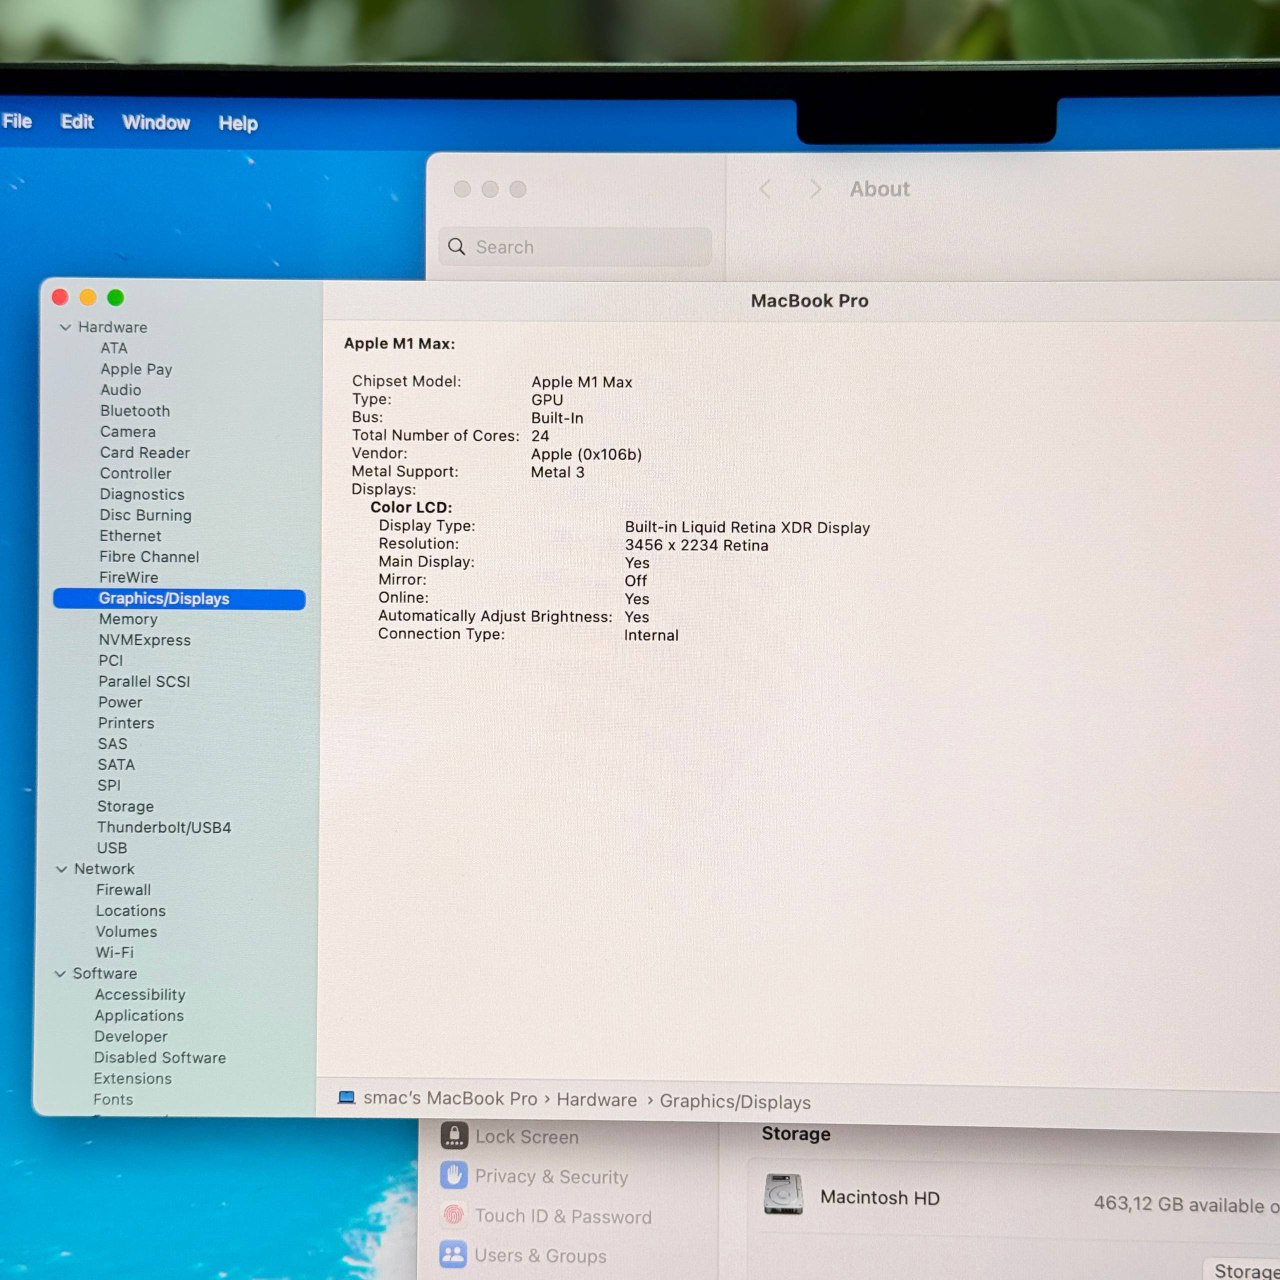1280x1280 pixels.
Task: Collapse the Software section
Action: [x=62, y=974]
